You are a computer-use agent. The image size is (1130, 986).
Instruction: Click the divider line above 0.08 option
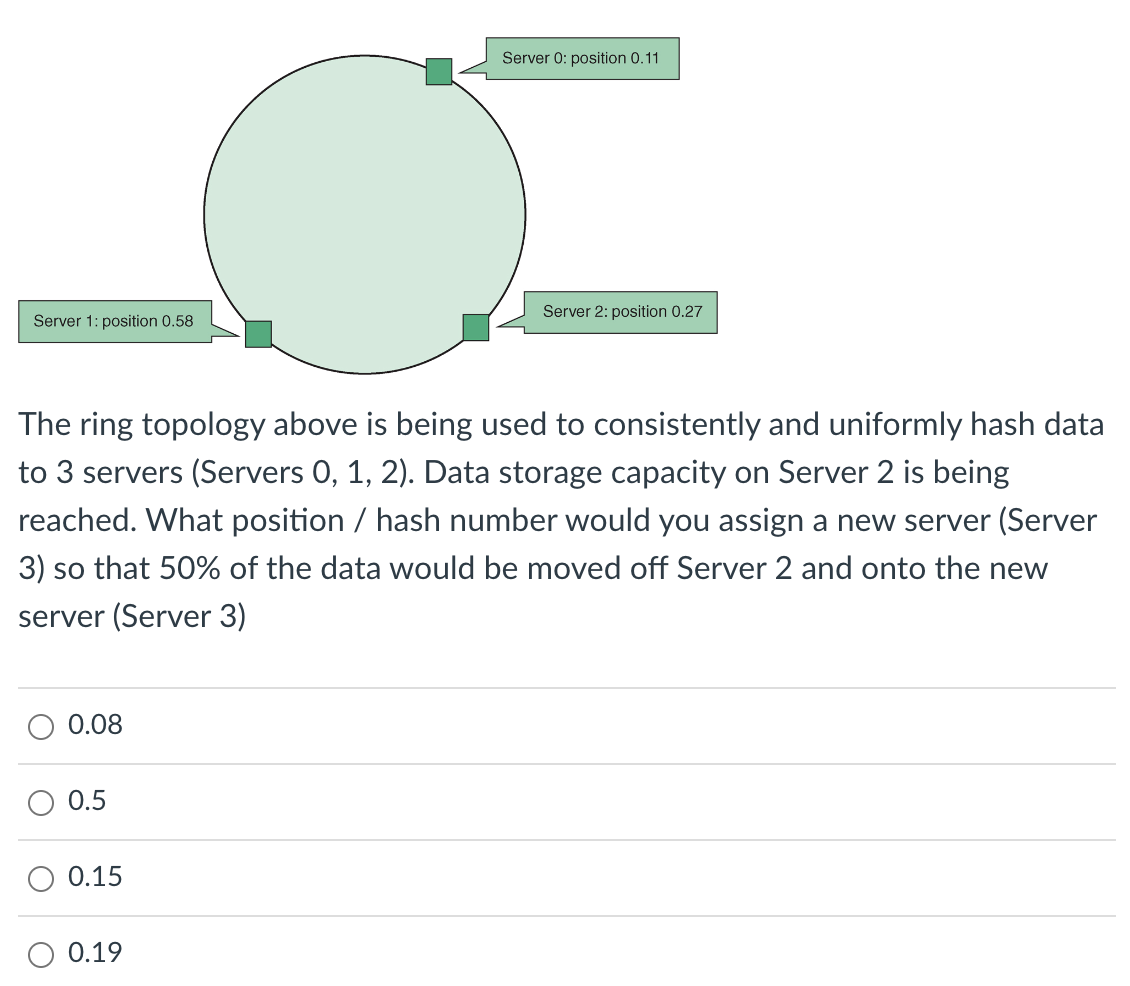[565, 686]
